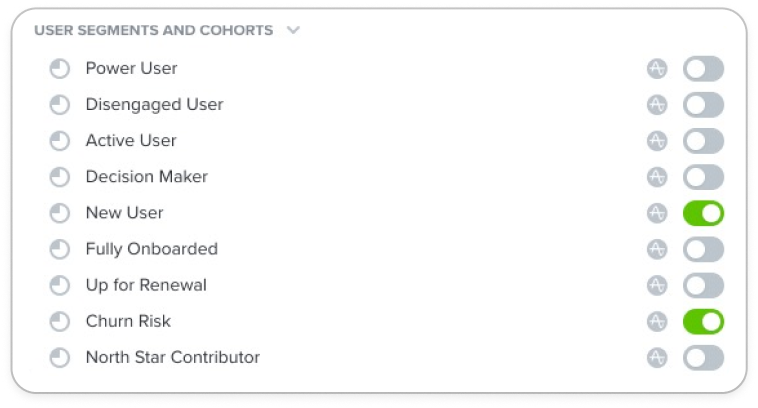This screenshot has height=408, width=758.
Task: Click the Amplitude icon beside Up for Renewal
Action: coord(657,285)
